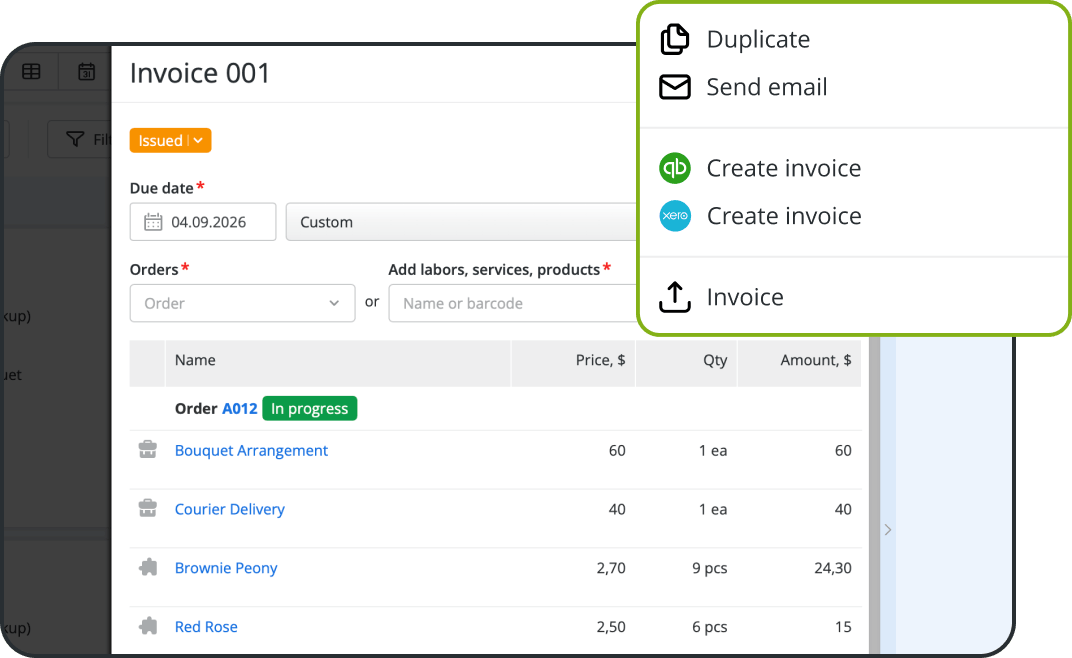
Task: Open the Custom due date term dropdown
Action: click(461, 222)
